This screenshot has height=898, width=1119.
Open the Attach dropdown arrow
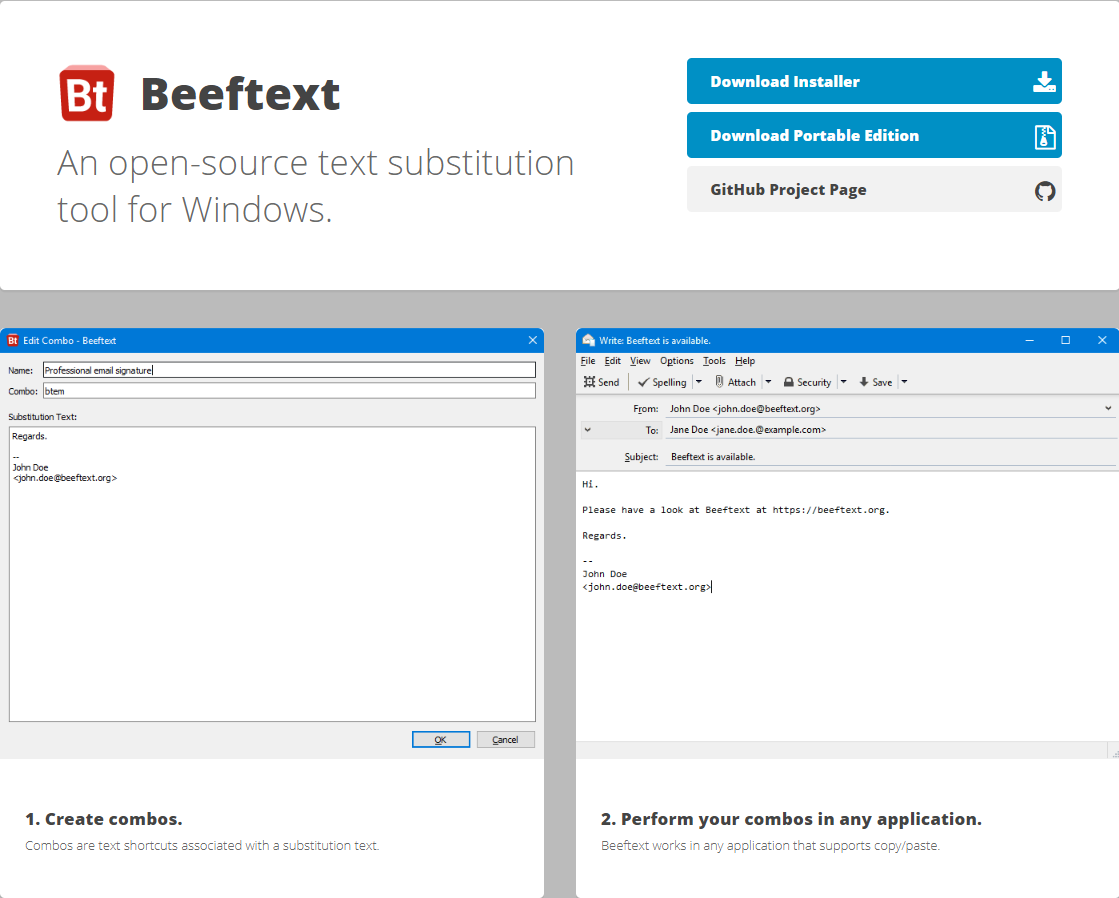tap(769, 382)
